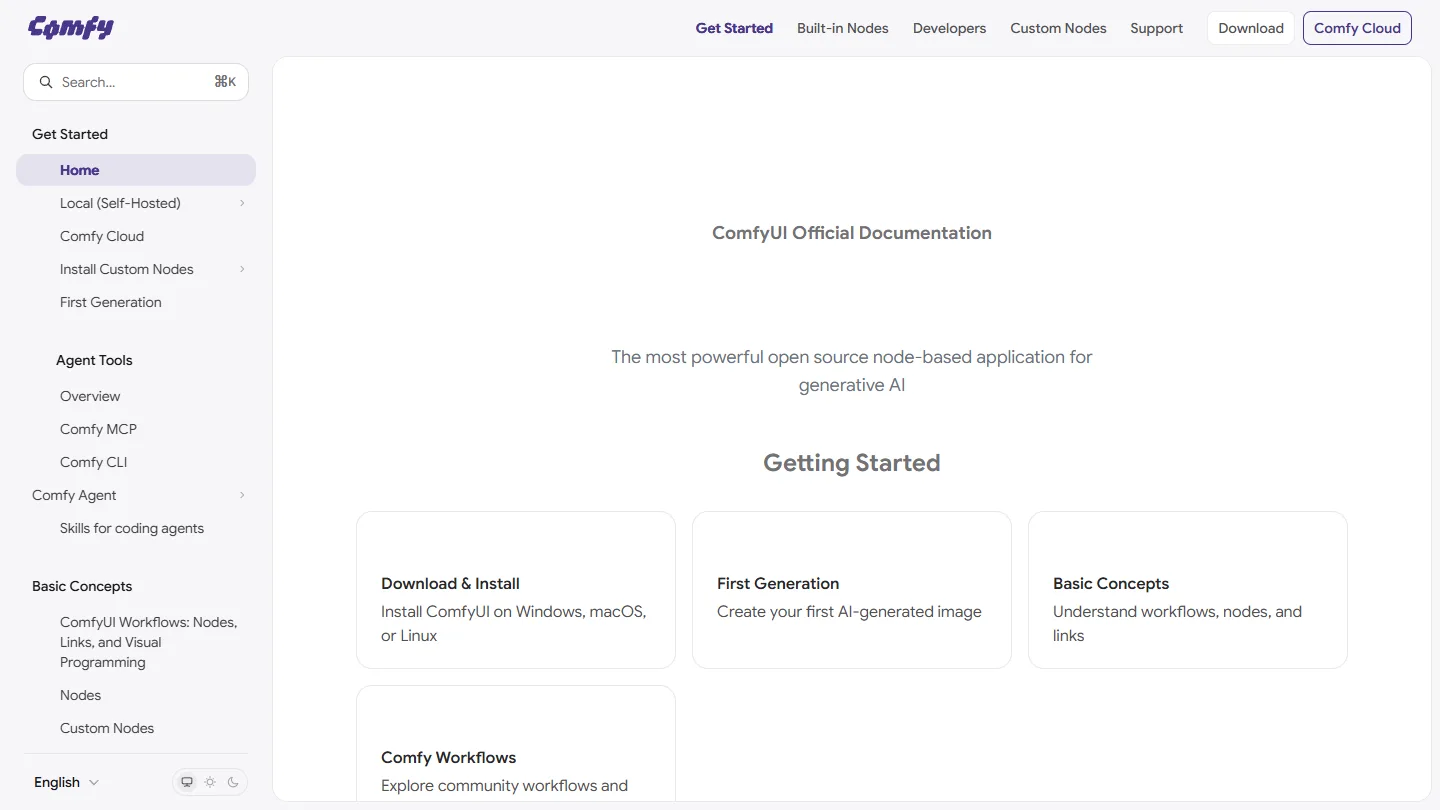Image resolution: width=1440 pixels, height=810 pixels.
Task: Switch to dark theme moon icon
Action: point(233,782)
